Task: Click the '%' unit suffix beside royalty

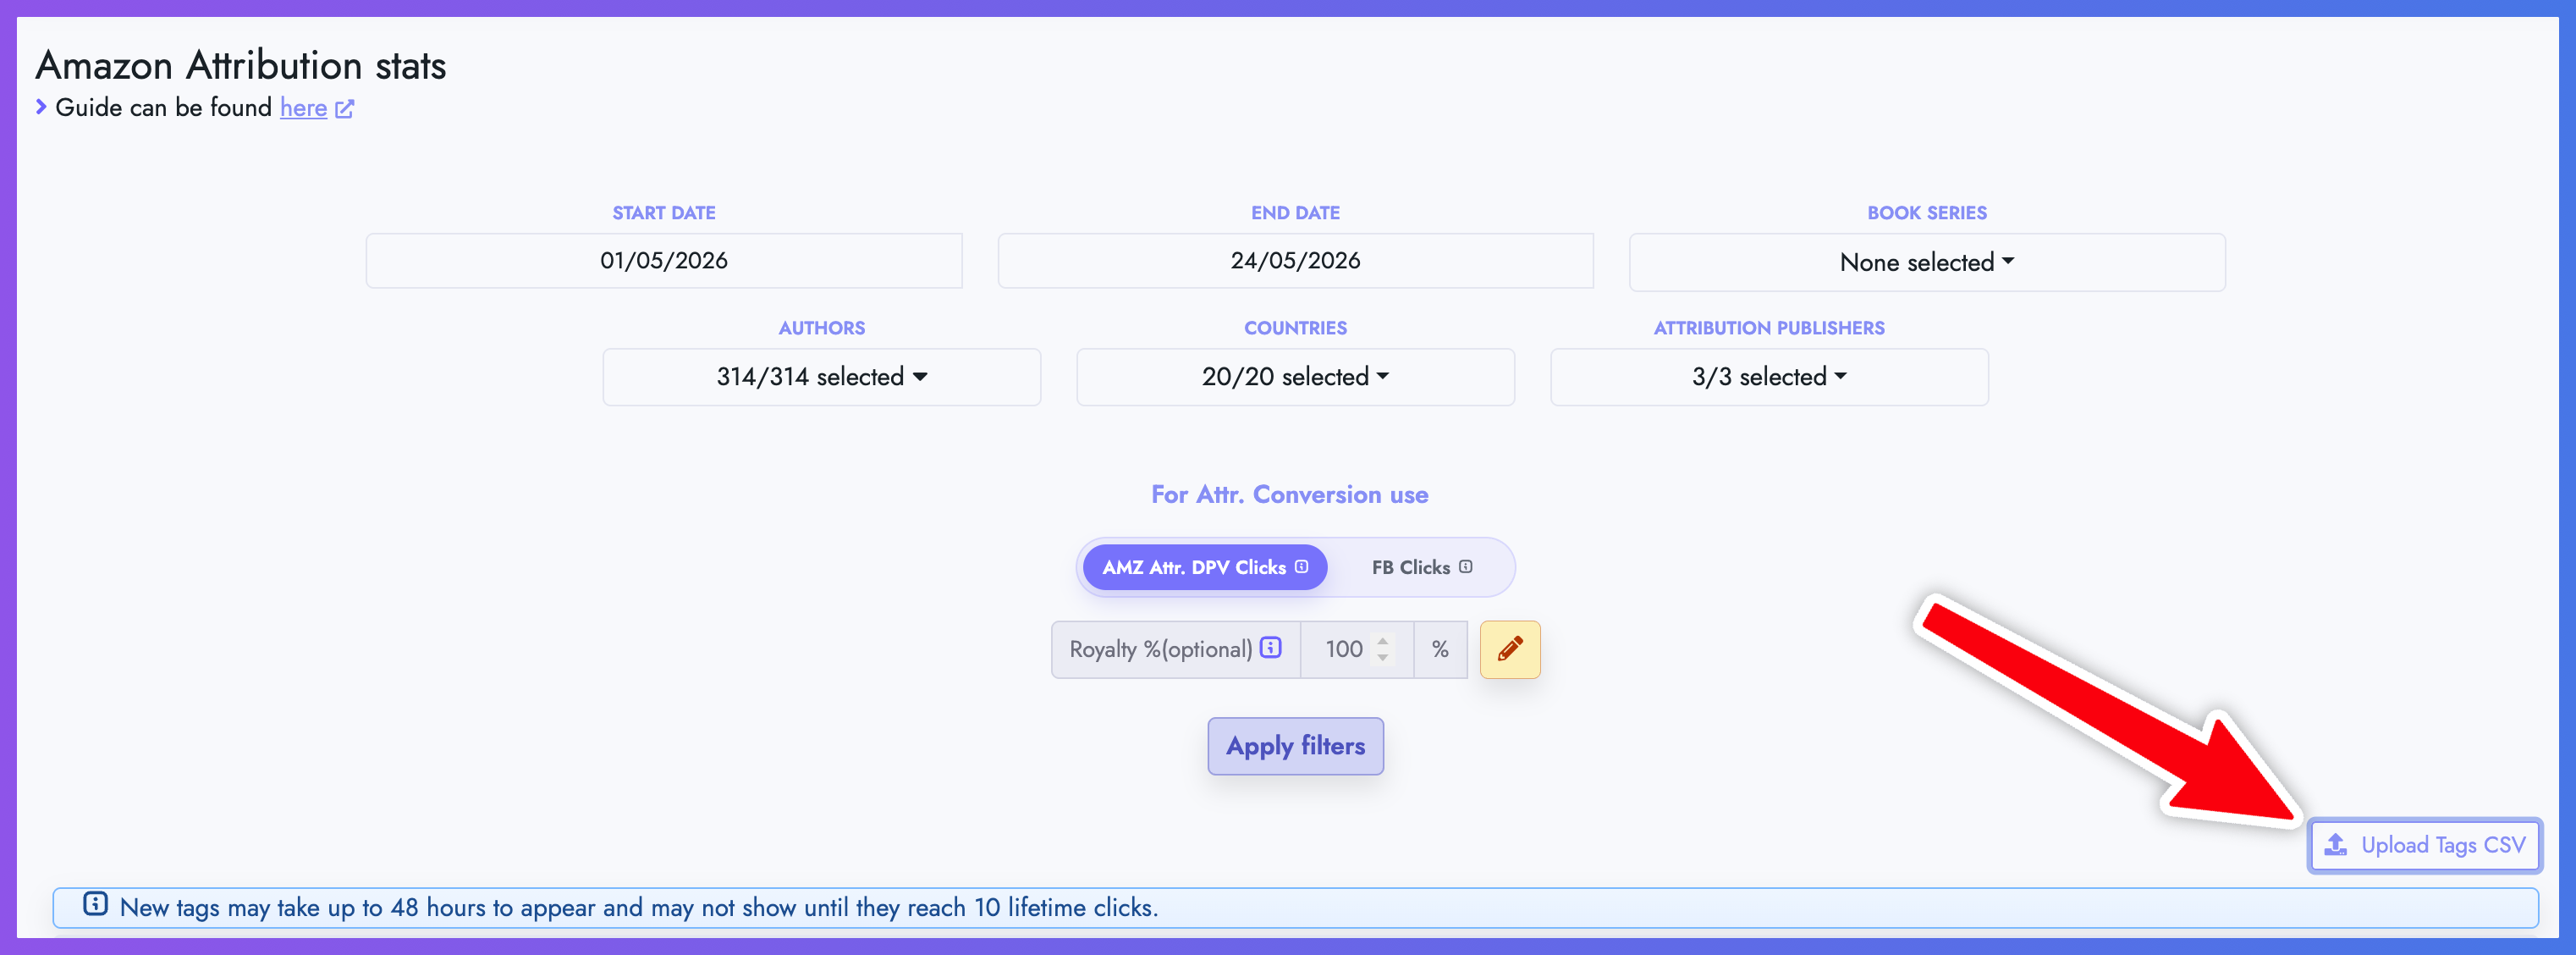Action: (1440, 650)
